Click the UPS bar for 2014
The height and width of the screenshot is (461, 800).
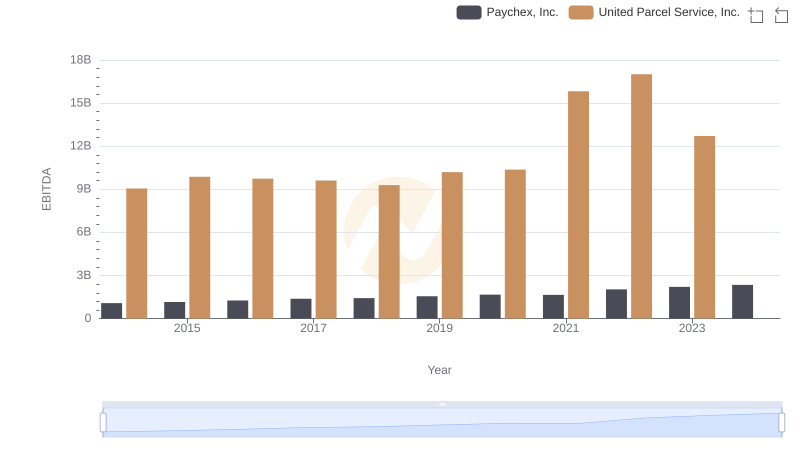tap(137, 253)
